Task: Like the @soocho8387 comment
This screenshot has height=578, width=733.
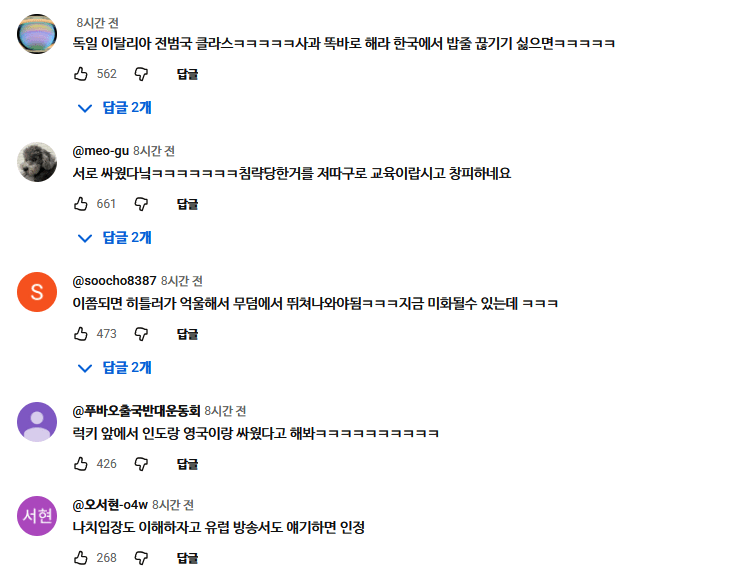Action: point(81,334)
